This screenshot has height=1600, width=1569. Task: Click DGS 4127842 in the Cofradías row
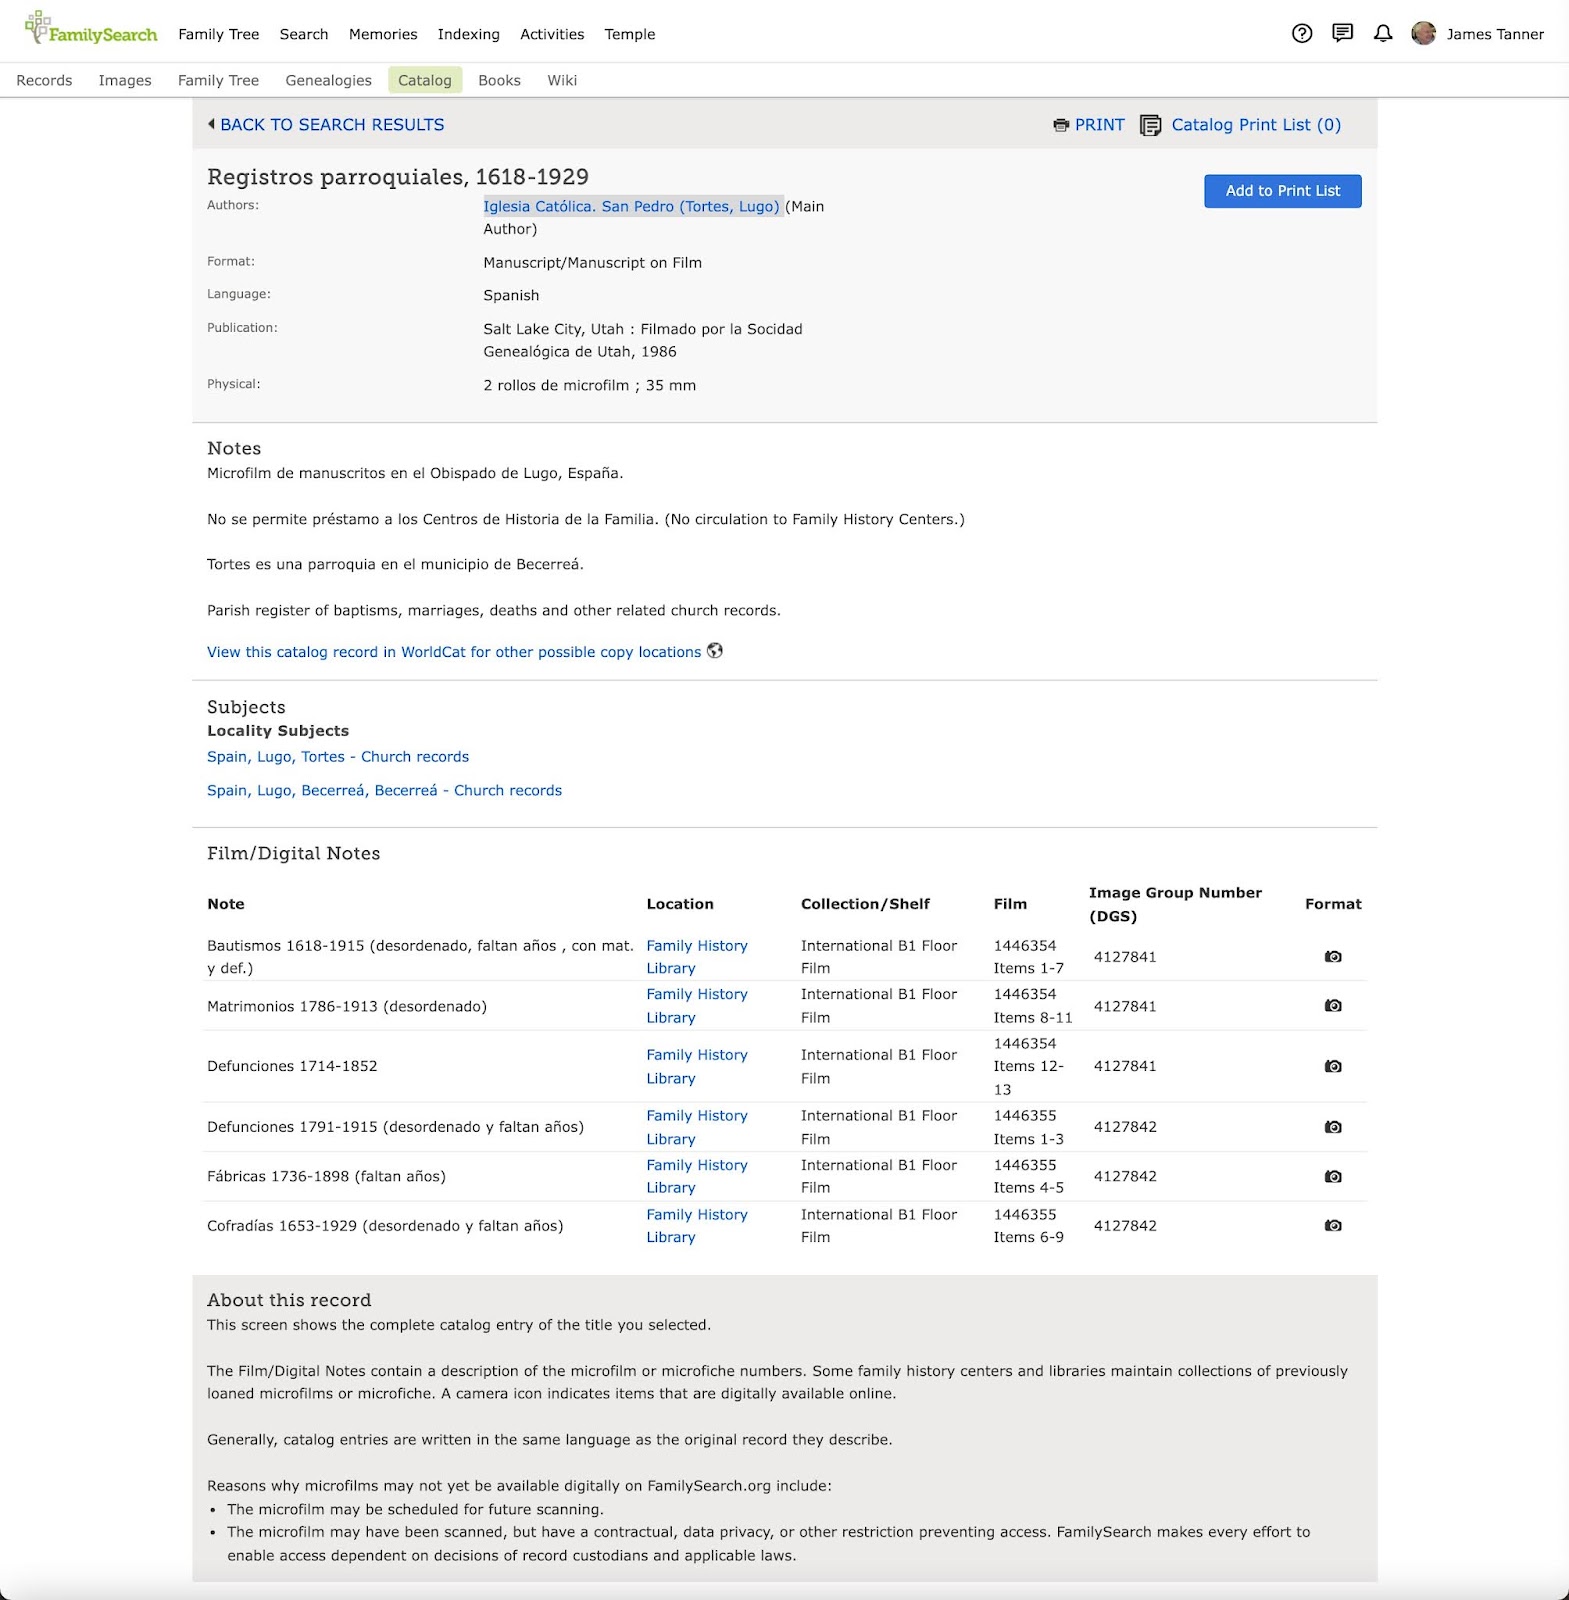(1125, 1226)
